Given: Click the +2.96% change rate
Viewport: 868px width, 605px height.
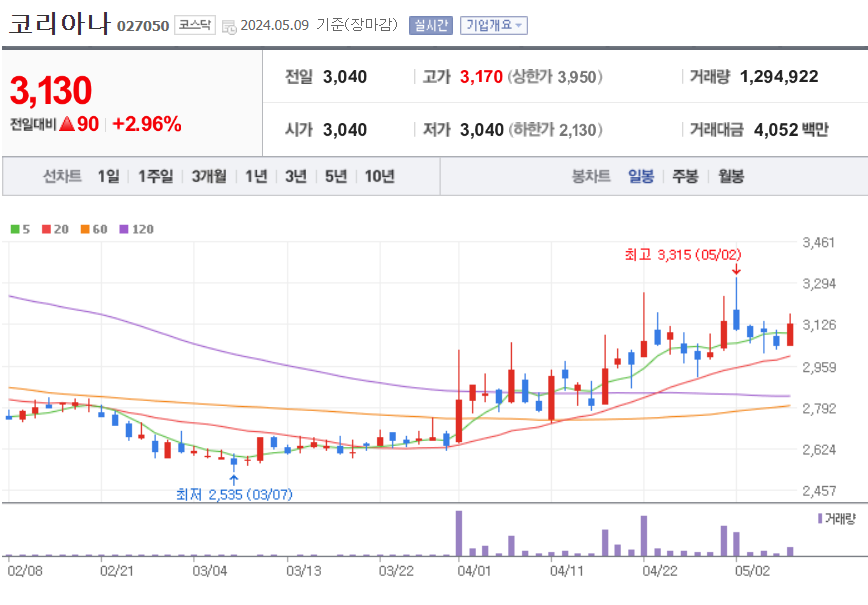Looking at the screenshot, I should (147, 124).
